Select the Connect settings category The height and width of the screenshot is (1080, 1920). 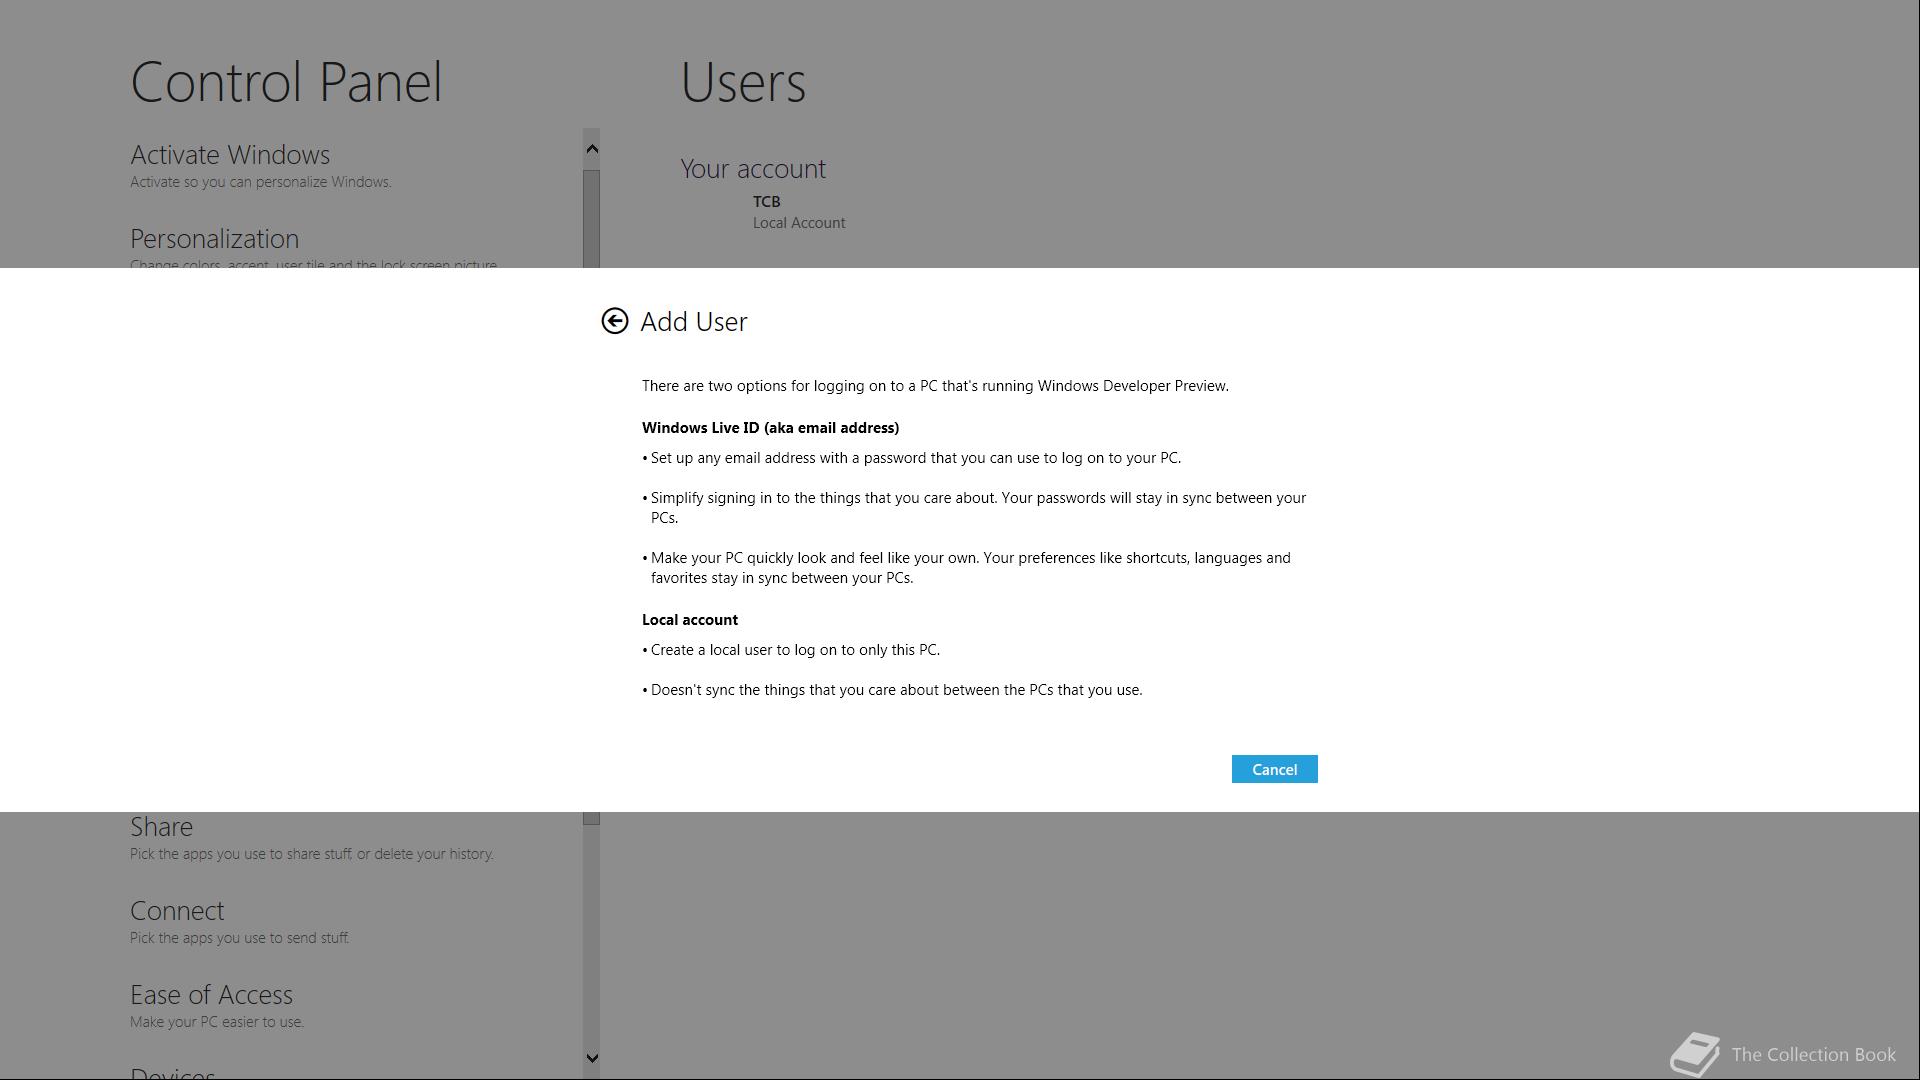pos(177,911)
